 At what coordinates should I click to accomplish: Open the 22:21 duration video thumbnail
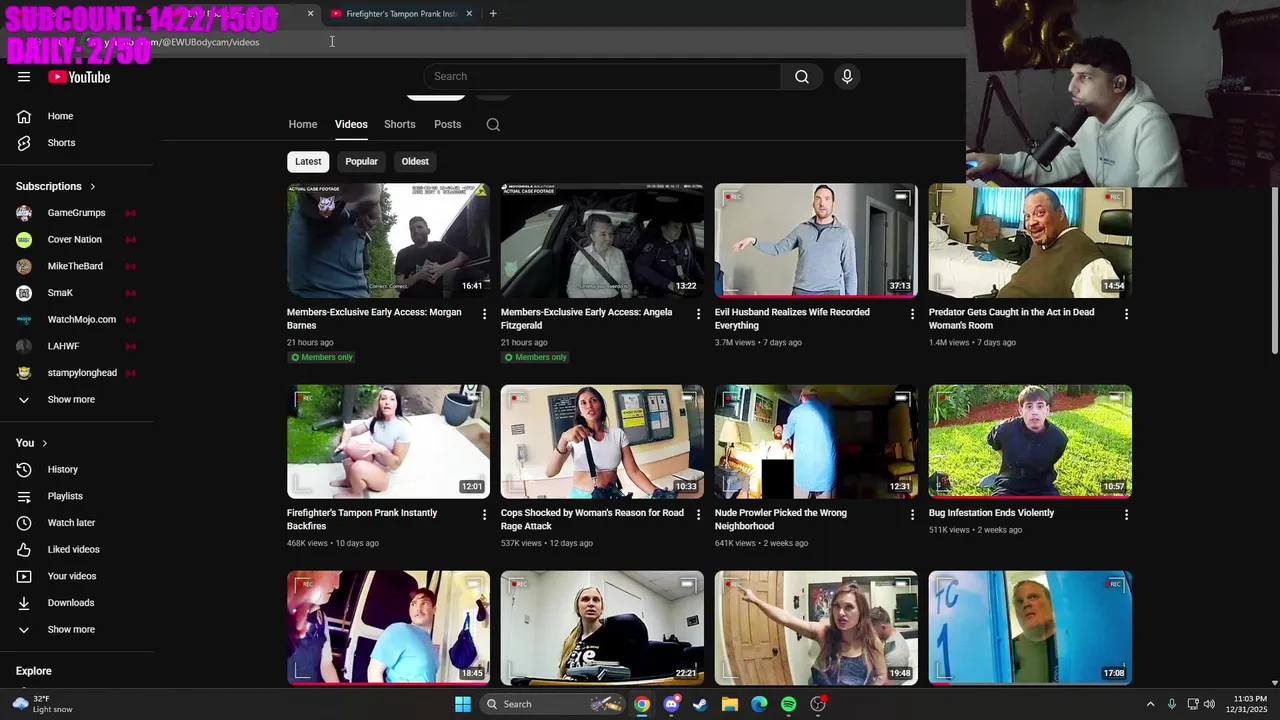click(602, 627)
